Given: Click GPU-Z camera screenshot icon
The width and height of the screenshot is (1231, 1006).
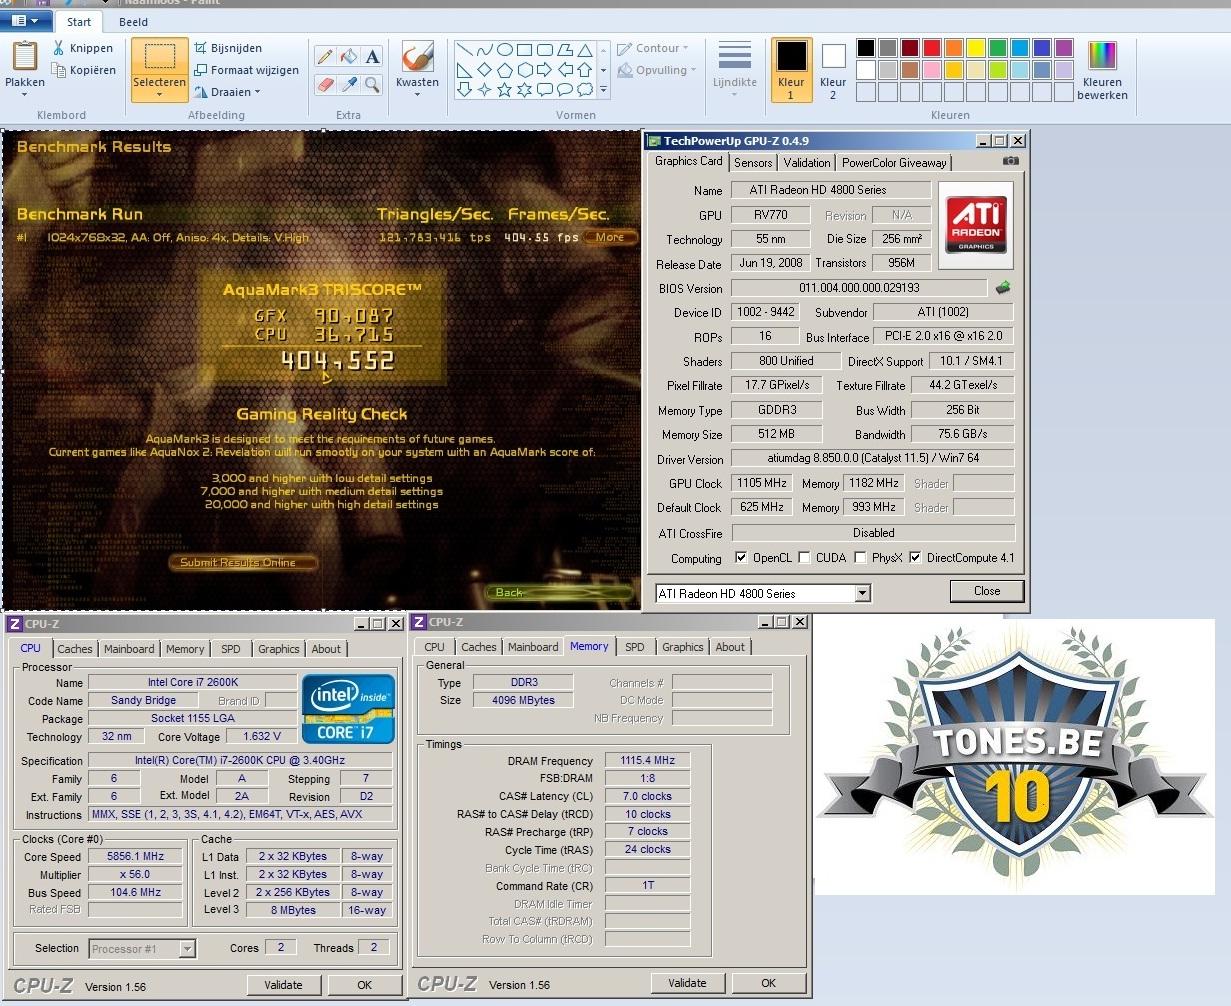Looking at the screenshot, I should click(1011, 161).
